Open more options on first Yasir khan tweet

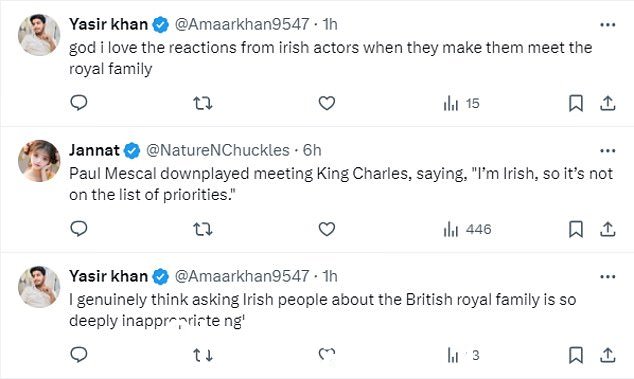607,25
